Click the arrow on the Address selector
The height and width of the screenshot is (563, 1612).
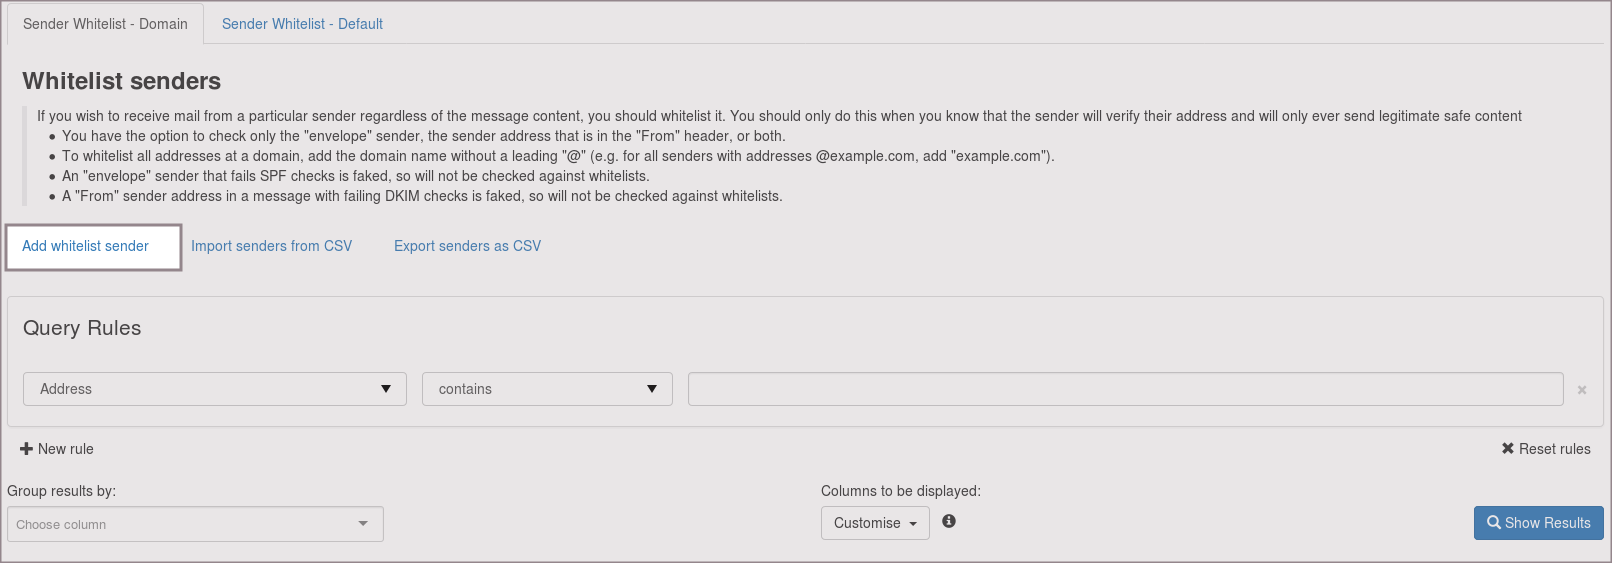(x=386, y=389)
